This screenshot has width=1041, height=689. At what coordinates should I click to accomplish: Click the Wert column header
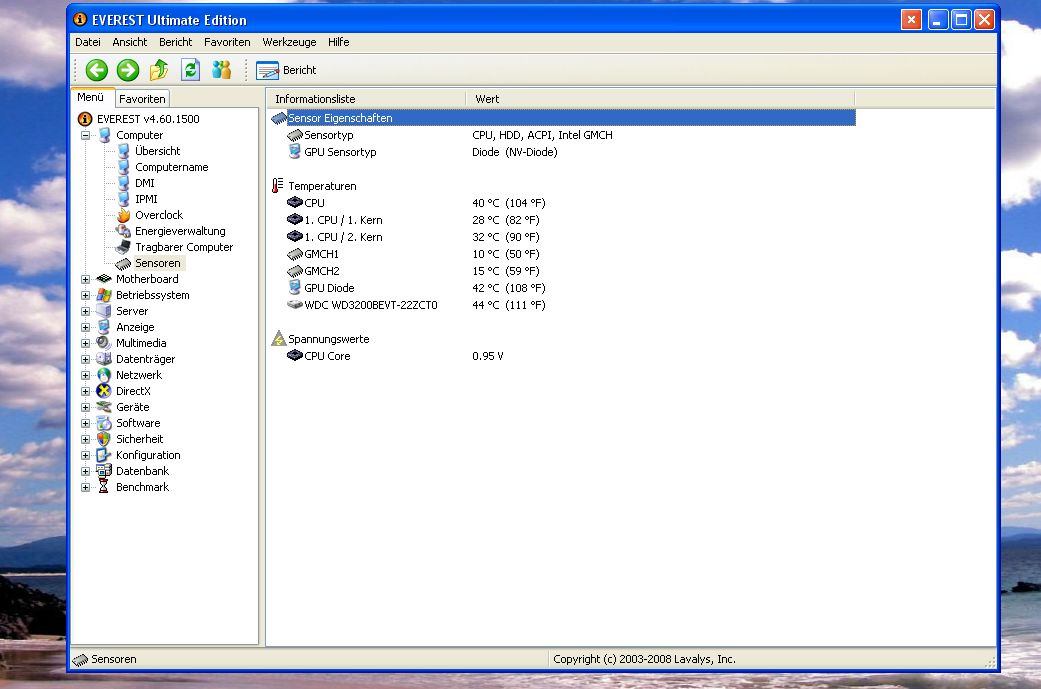661,99
